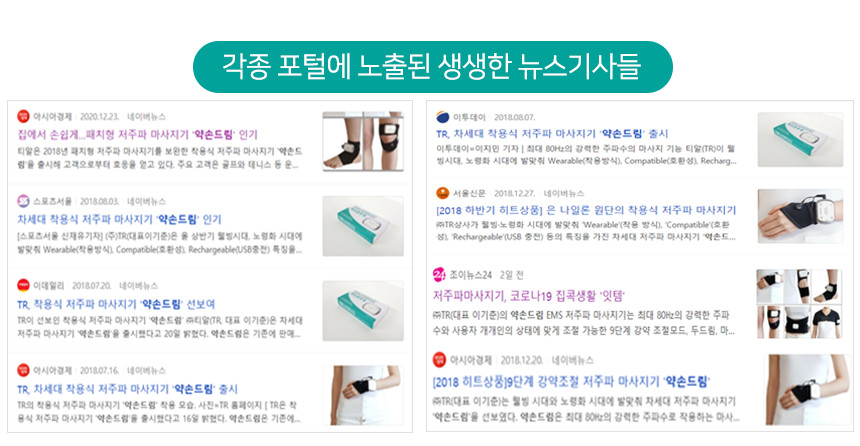
Task: Click the teal banner 각종 포털에 노출된 생생한 뉴스기사들
Action: pos(433,66)
